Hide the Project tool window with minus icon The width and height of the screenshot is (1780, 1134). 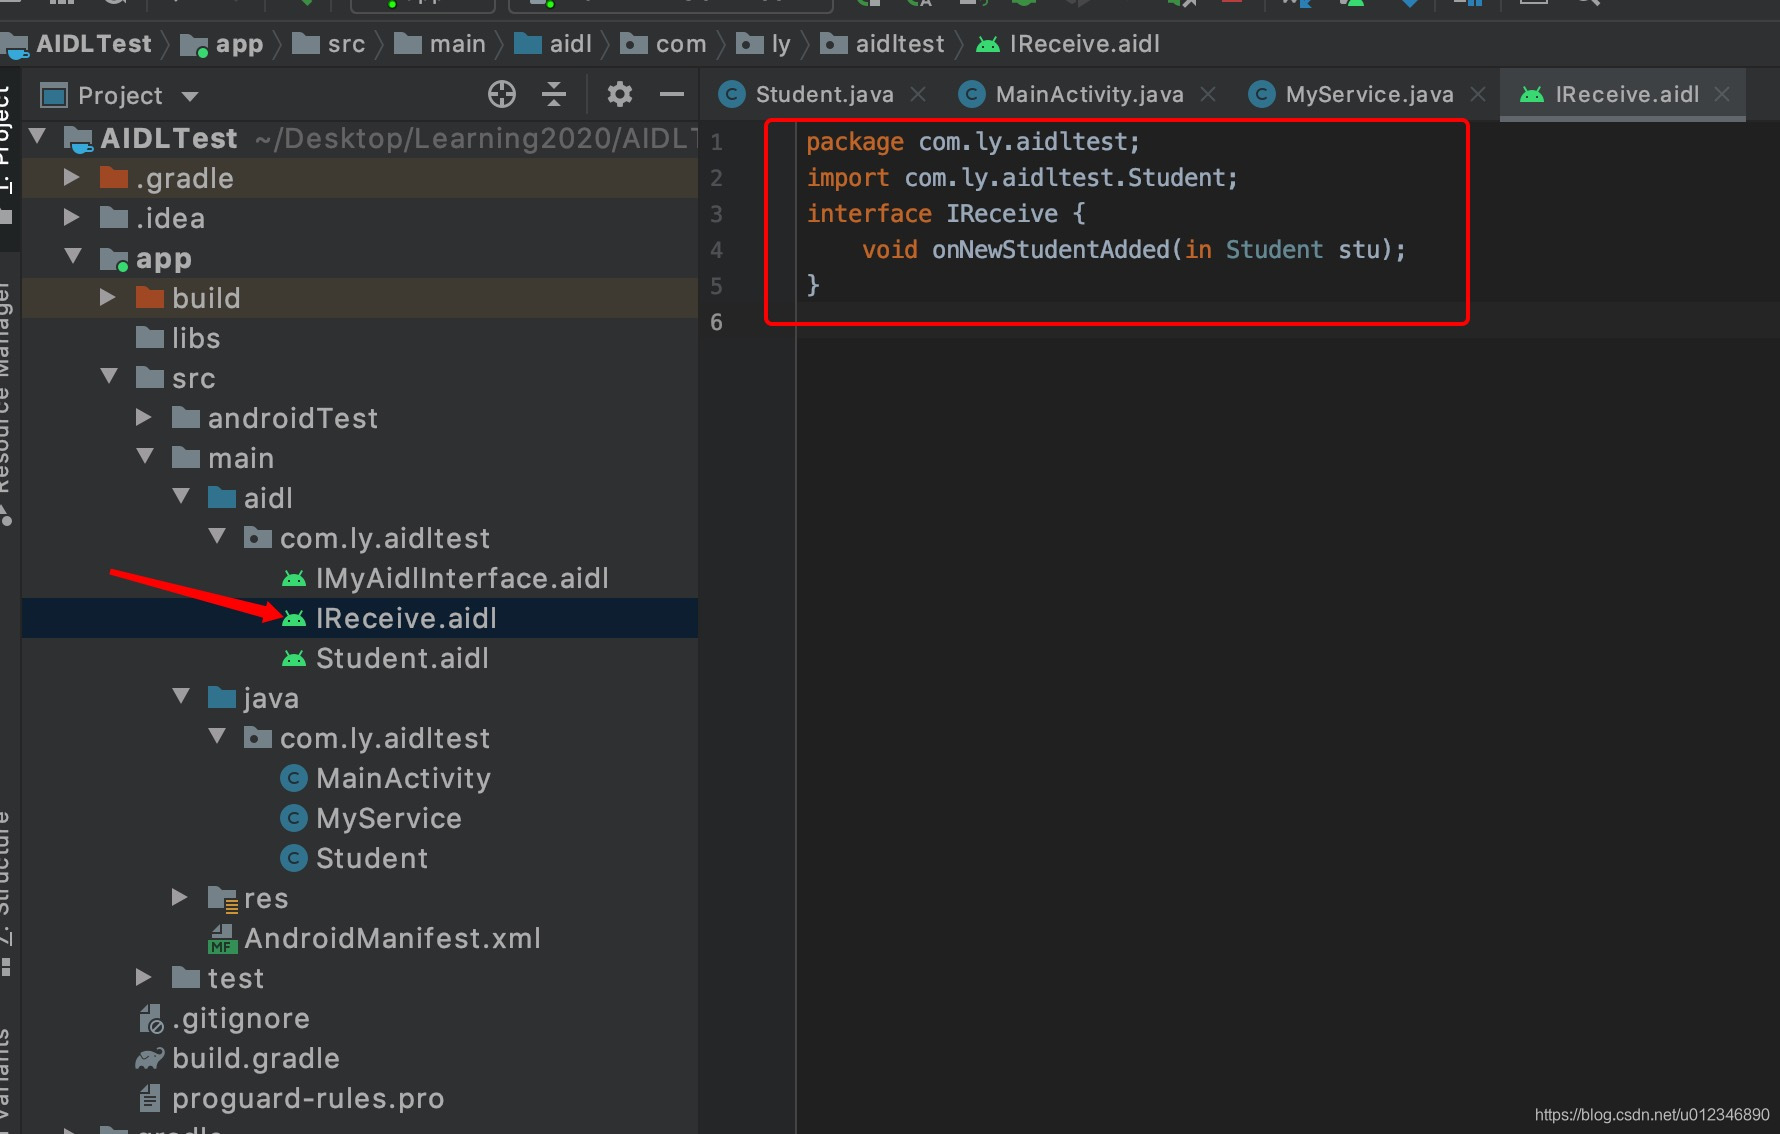[672, 95]
